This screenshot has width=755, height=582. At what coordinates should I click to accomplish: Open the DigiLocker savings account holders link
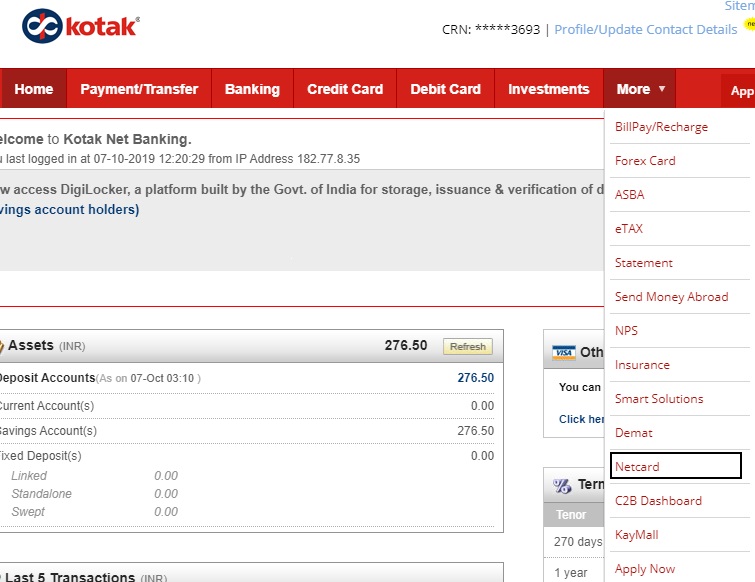[70, 210]
